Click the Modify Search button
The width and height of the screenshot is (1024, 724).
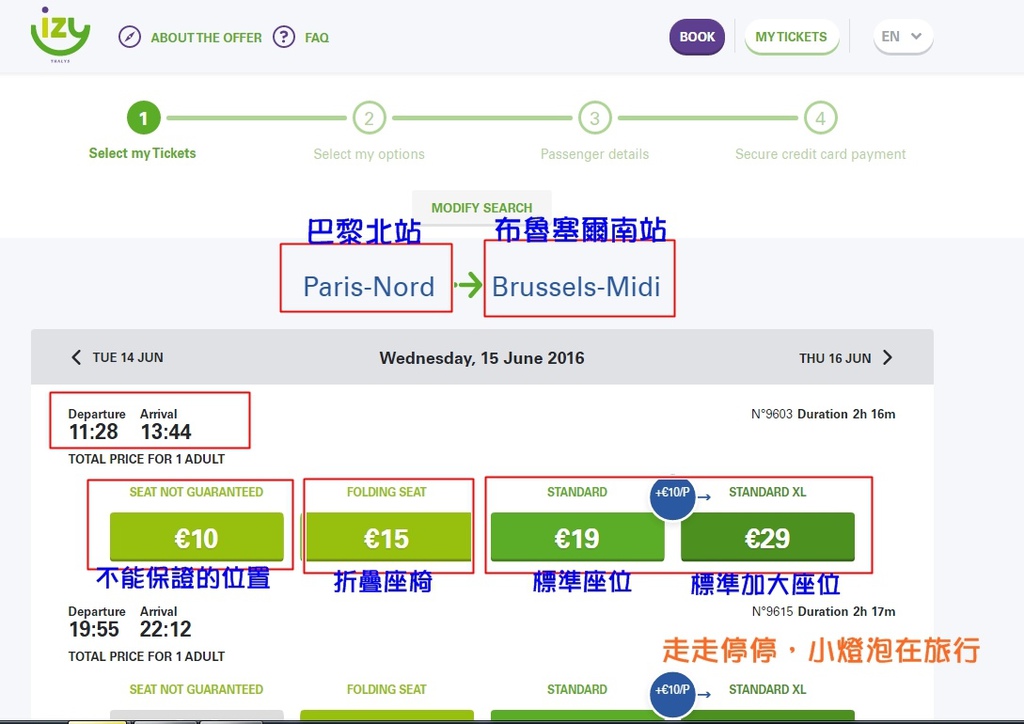(x=481, y=208)
